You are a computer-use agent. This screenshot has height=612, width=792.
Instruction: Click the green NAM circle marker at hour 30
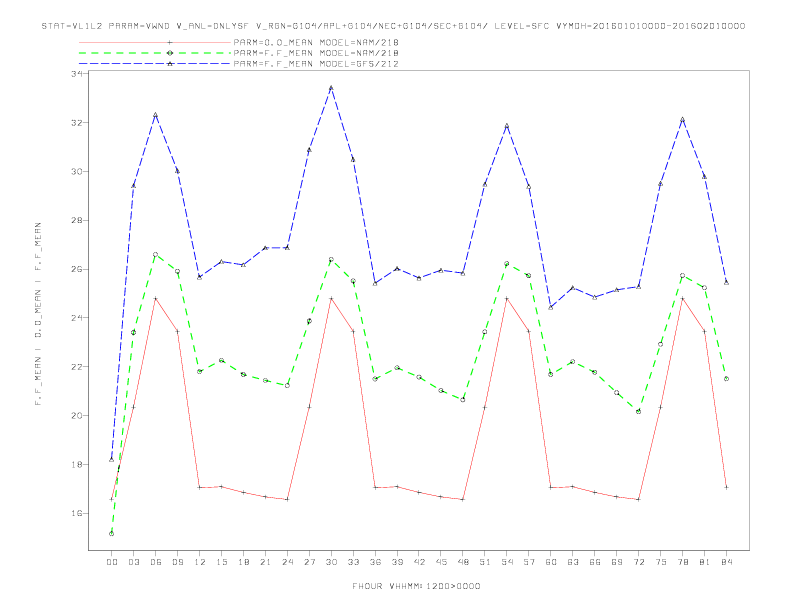331,260
